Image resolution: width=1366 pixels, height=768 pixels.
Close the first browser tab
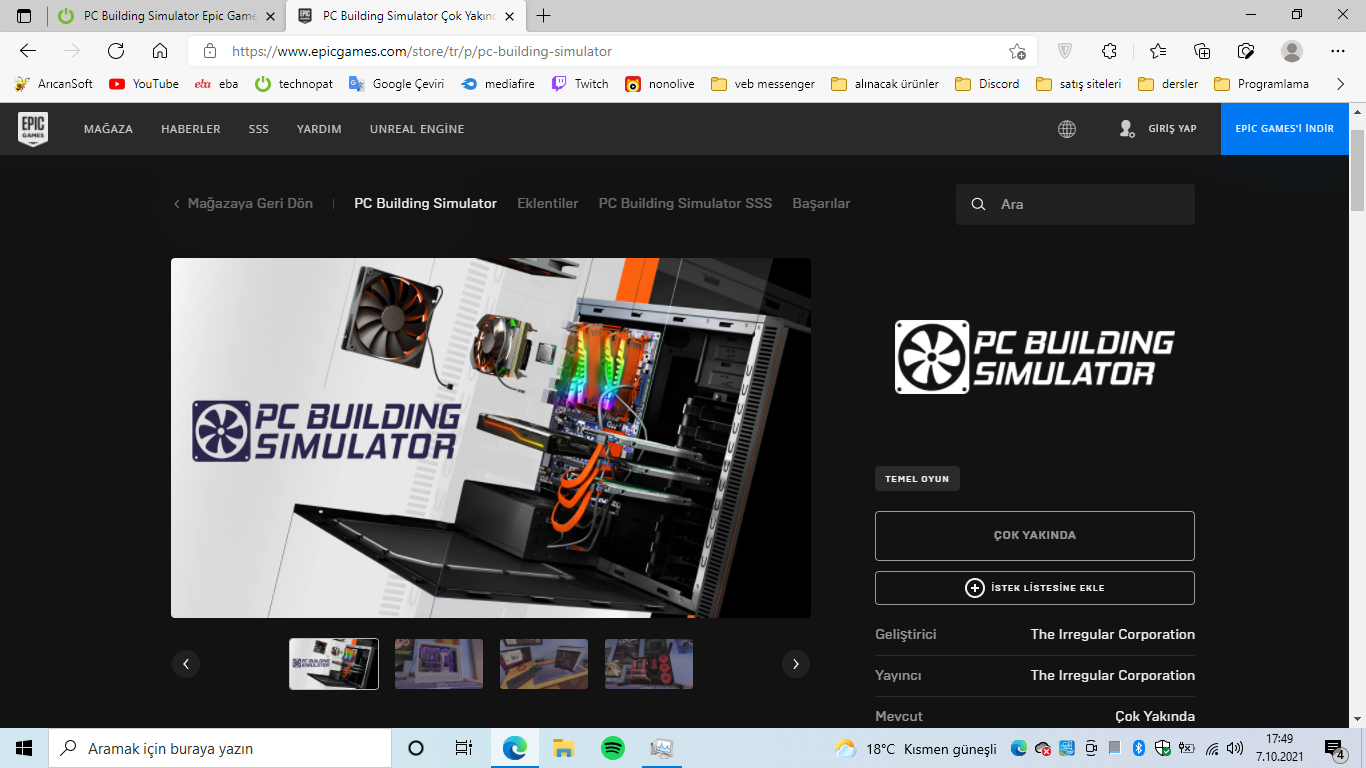coord(268,16)
